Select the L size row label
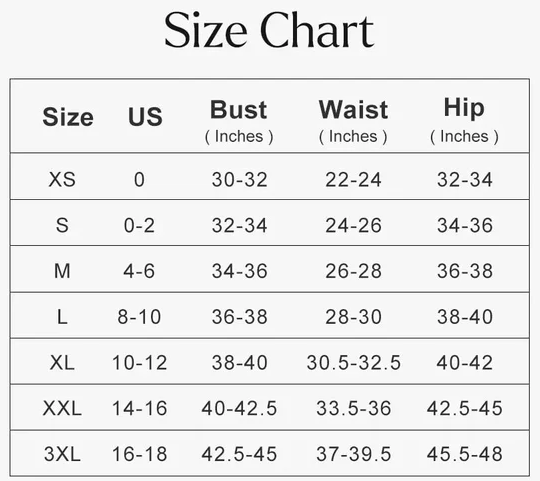The width and height of the screenshot is (540, 481). (62, 317)
